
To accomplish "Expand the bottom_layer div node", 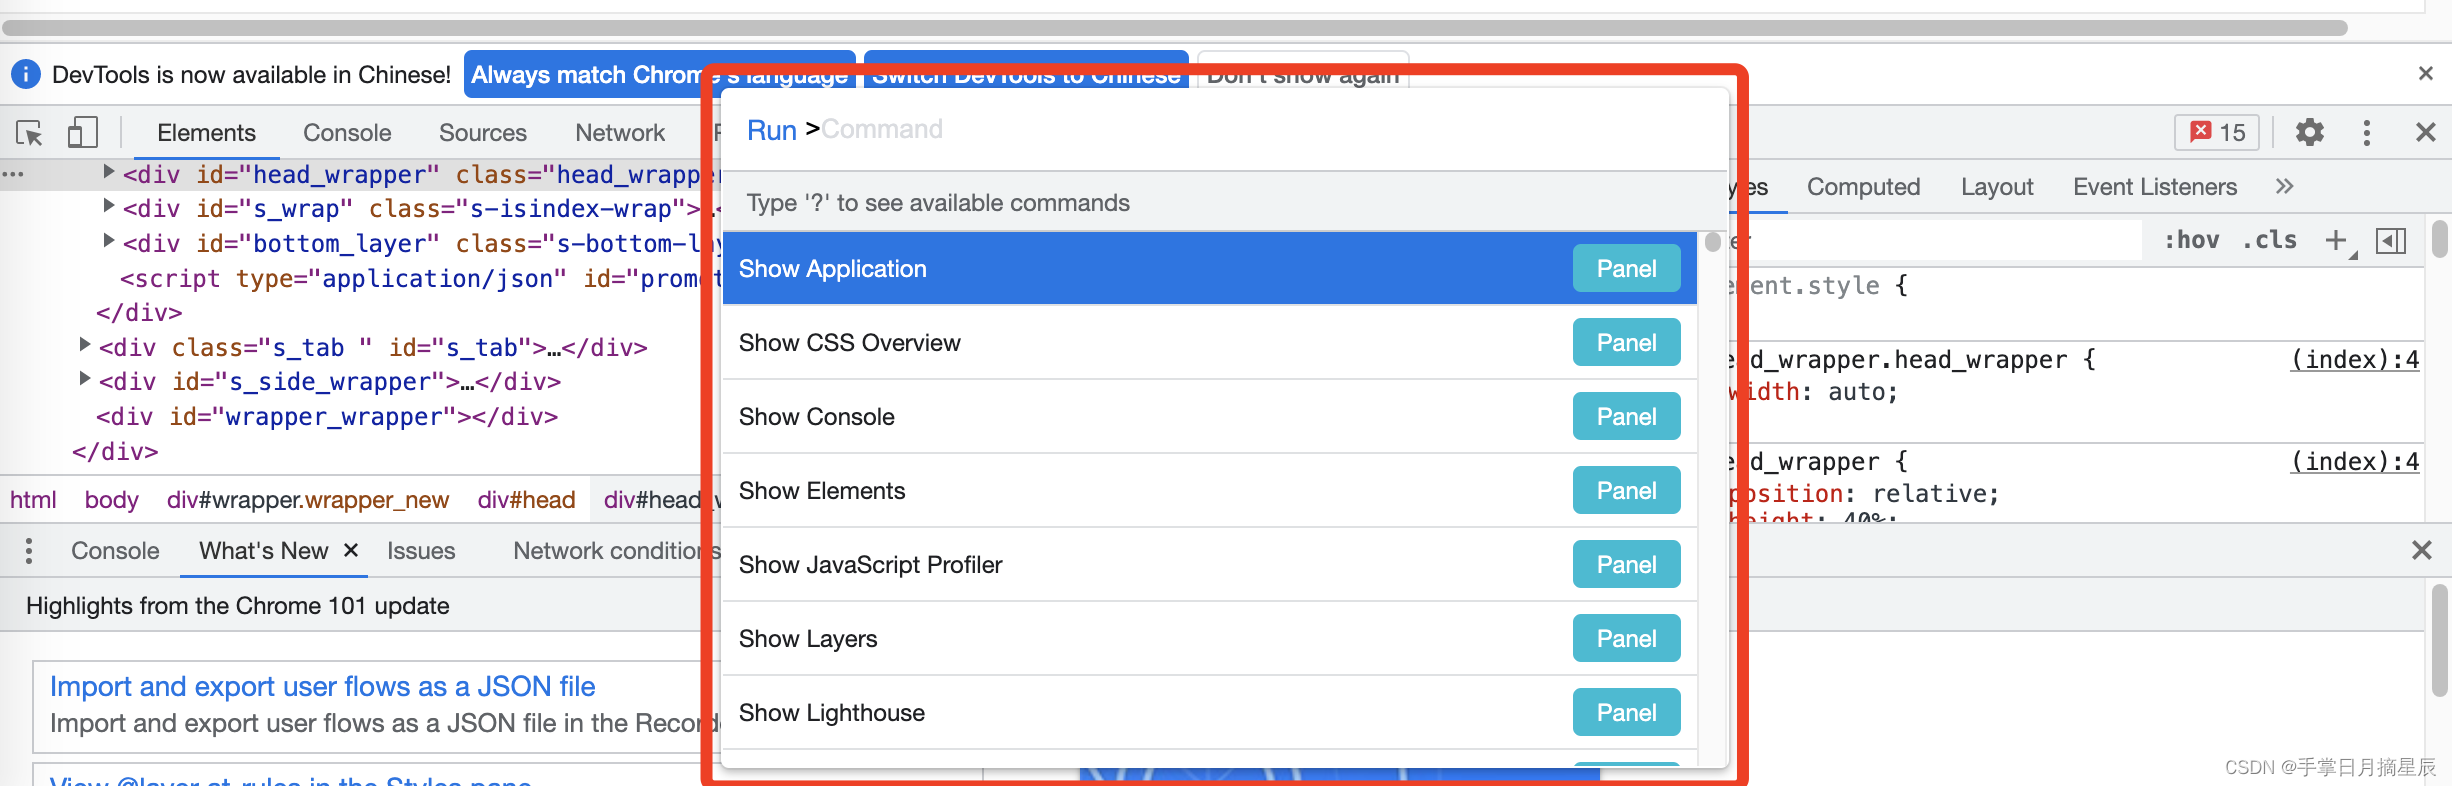I will pyautogui.click(x=109, y=240).
